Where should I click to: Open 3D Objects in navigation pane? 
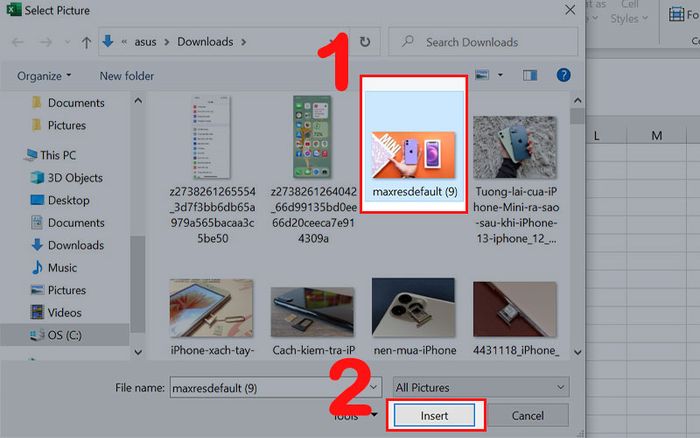coord(67,178)
